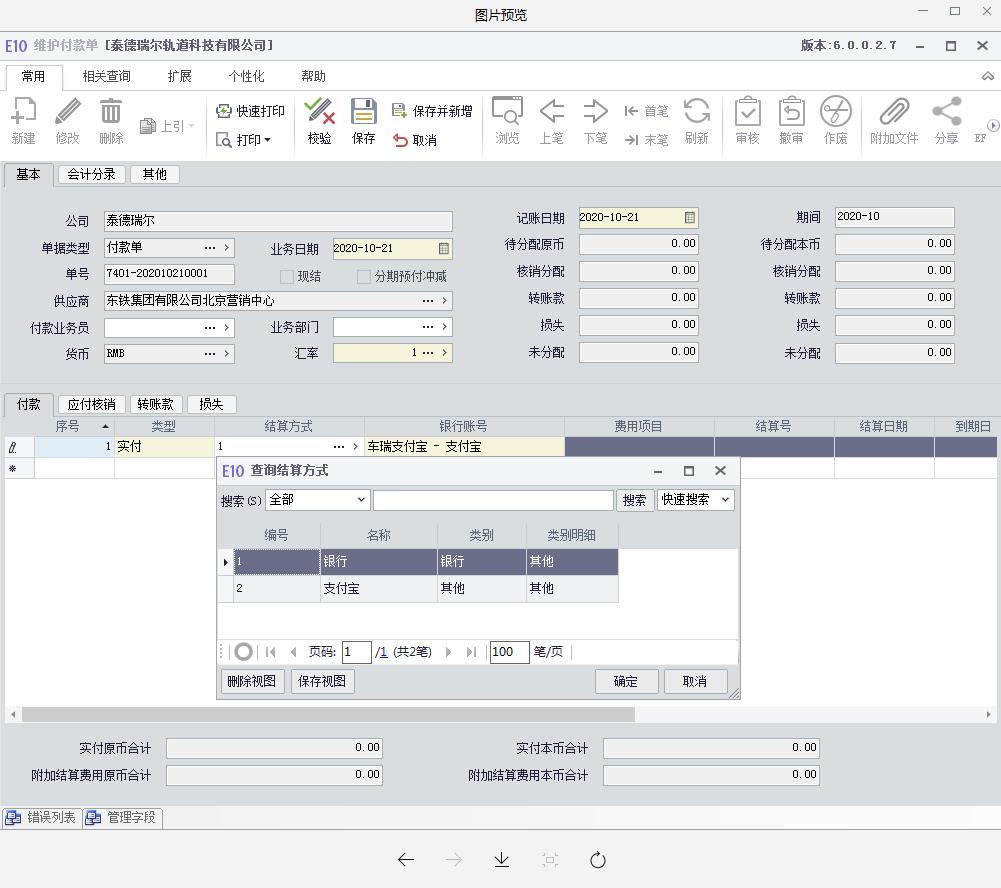Click the dialog's refresh circle icon in pager
This screenshot has width=1001, height=888.
243,652
